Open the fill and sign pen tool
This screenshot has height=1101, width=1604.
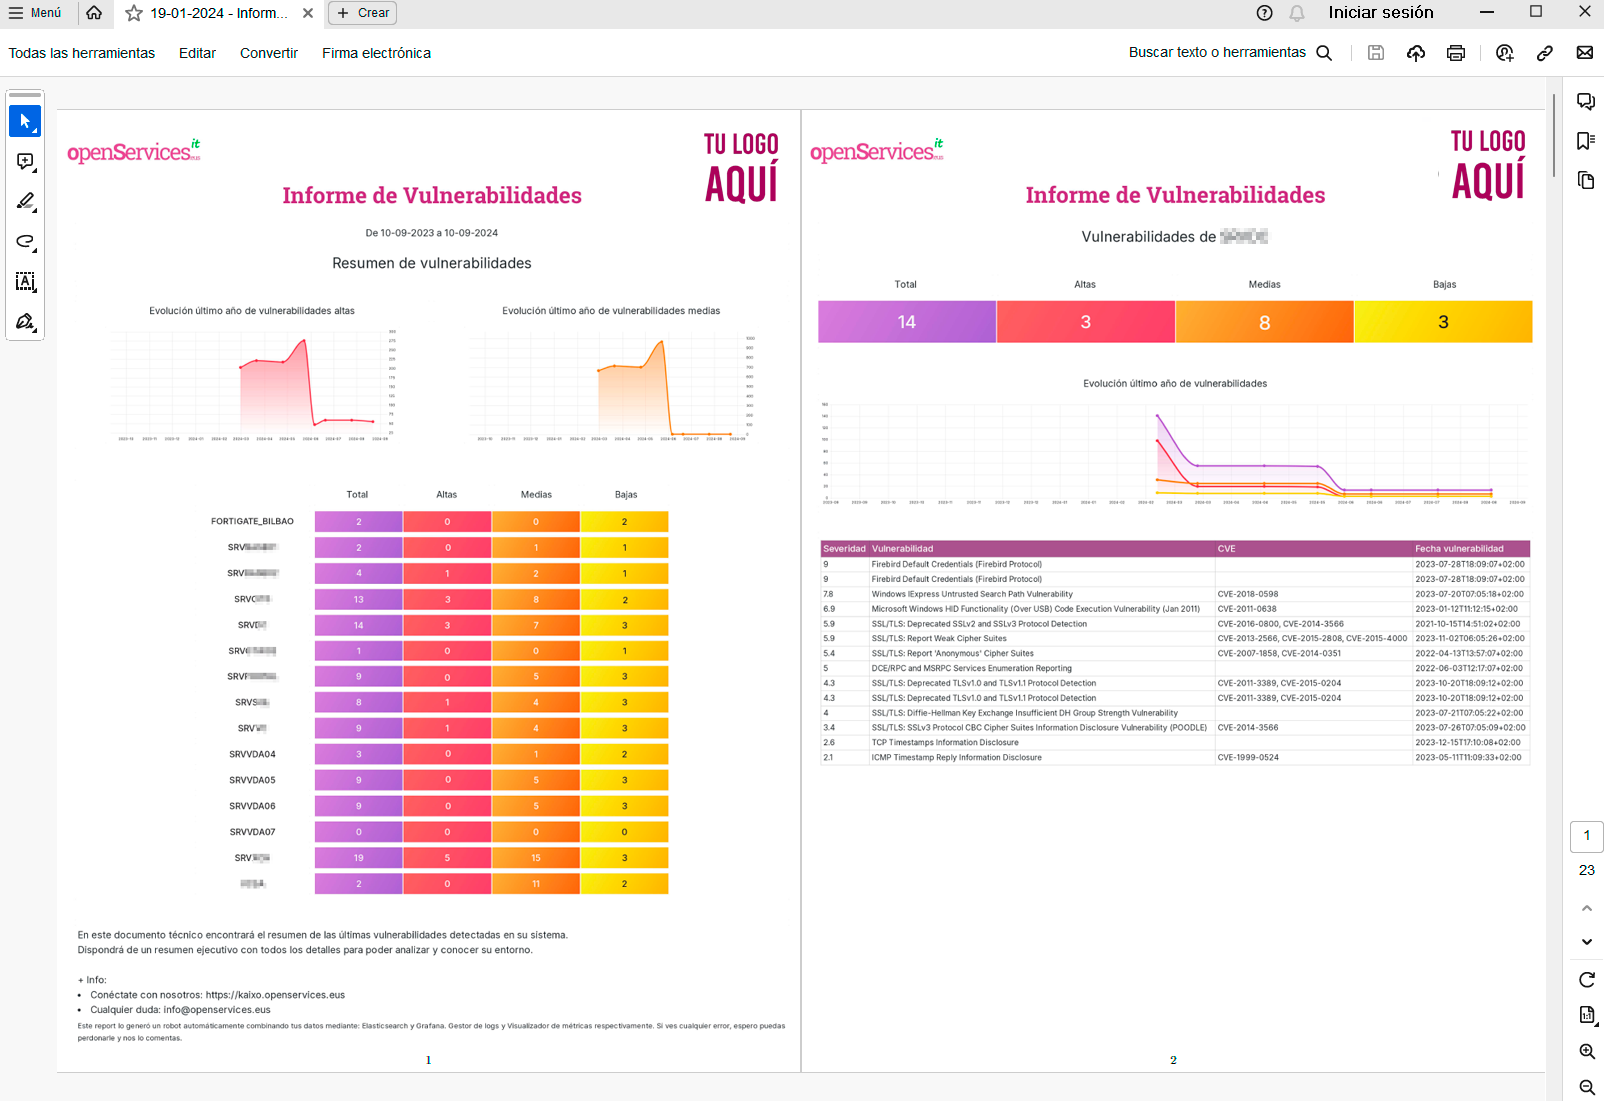point(25,322)
